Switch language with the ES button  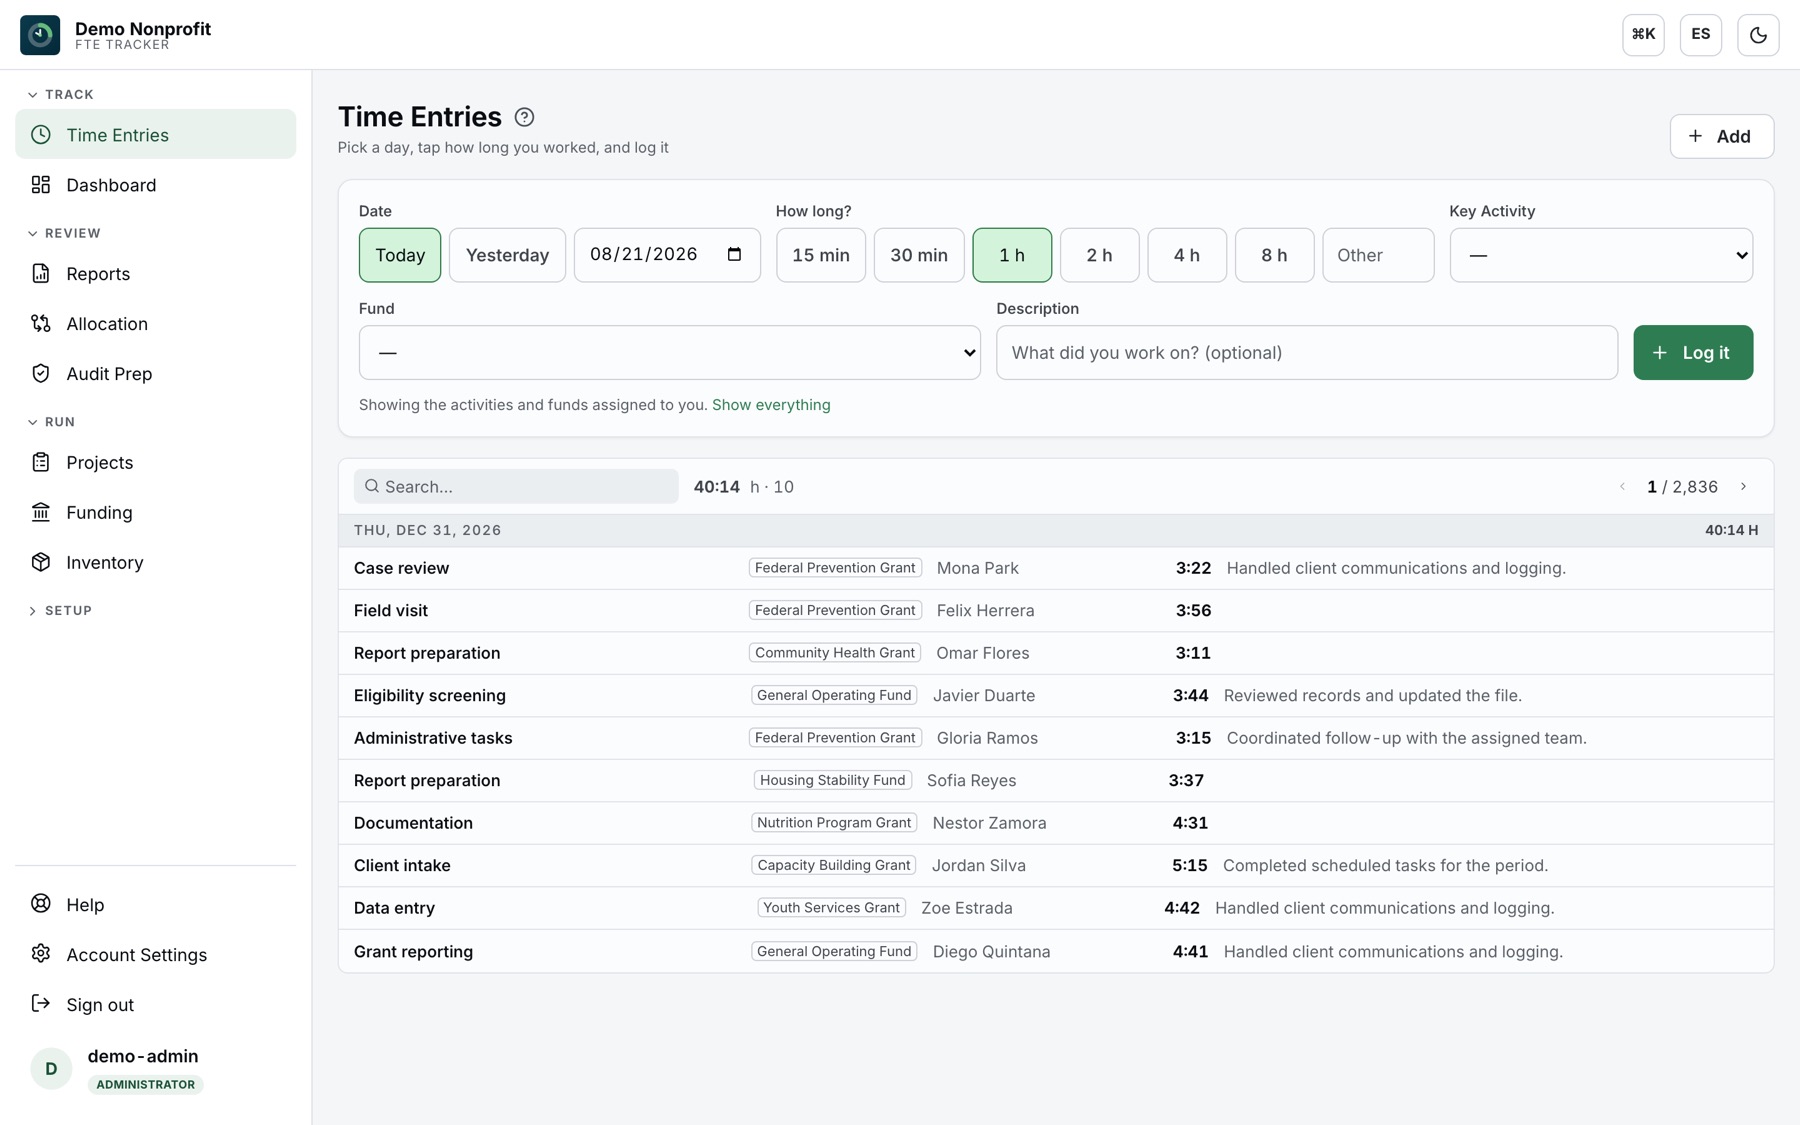tap(1700, 35)
